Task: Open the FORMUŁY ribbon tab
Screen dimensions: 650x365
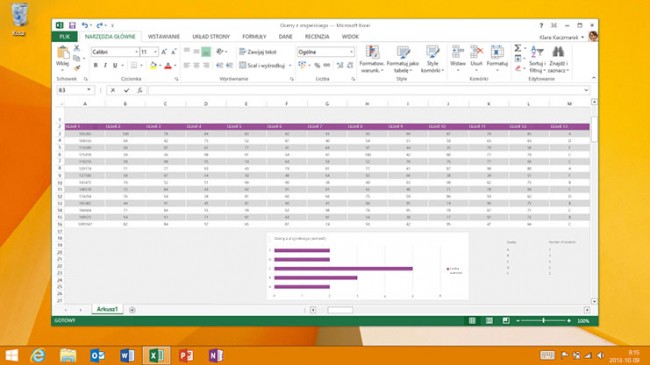Action: (x=254, y=36)
